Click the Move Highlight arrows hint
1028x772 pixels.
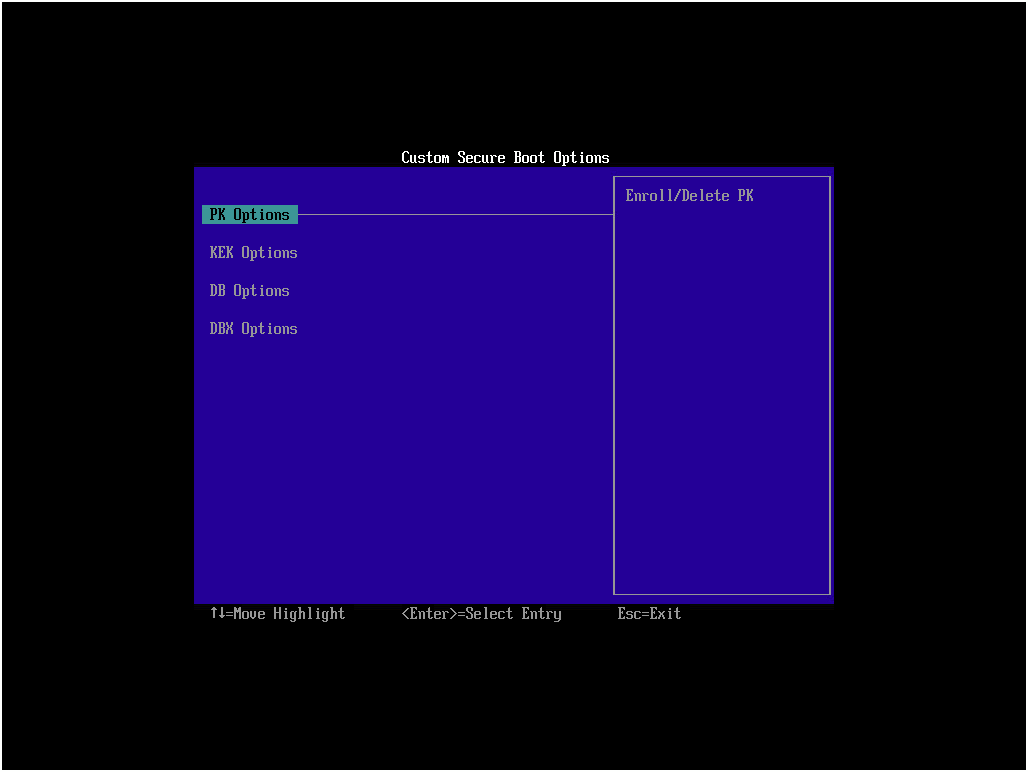pyautogui.click(x=277, y=613)
